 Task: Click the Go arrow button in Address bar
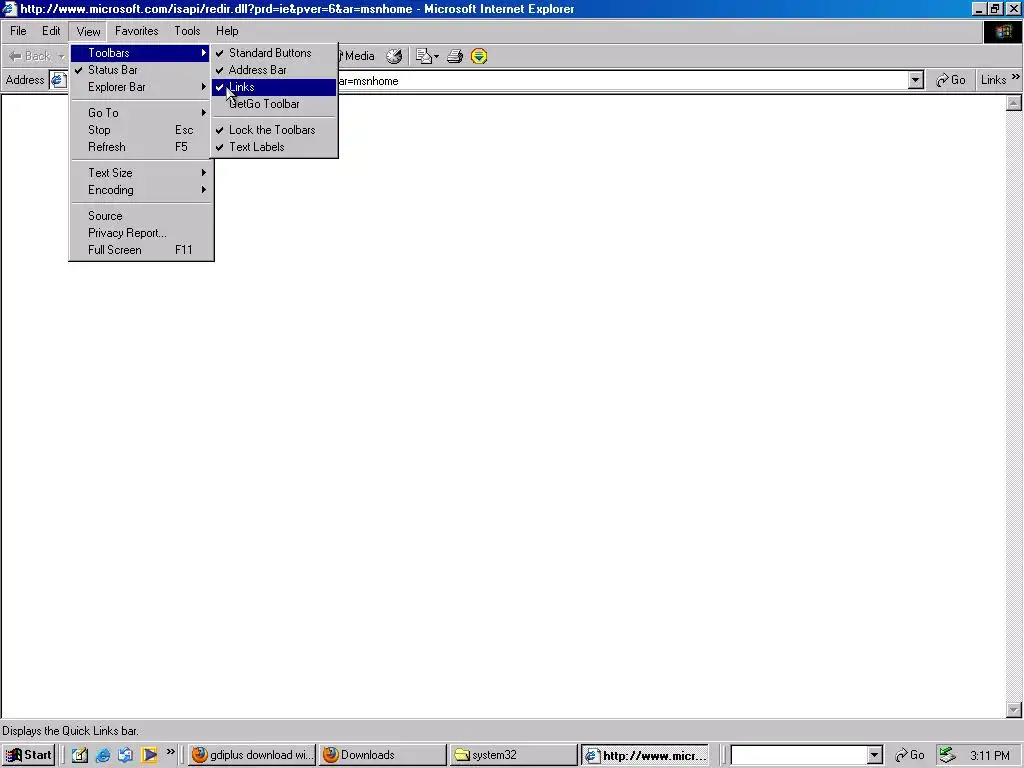(950, 80)
